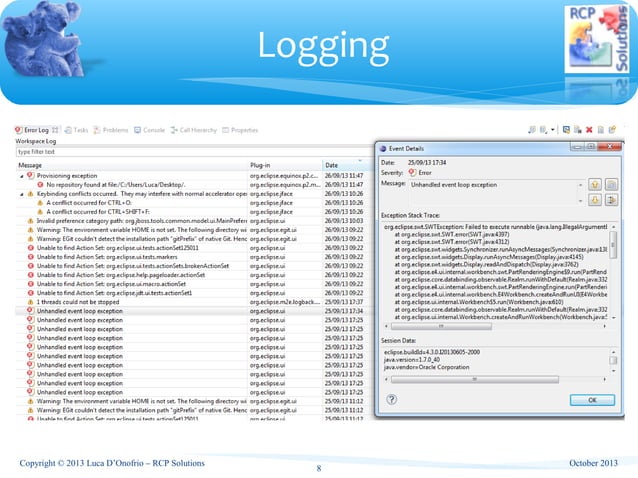Click error icon of pageloader.actionSet row
Viewport: 638px width, 478px height.
31,275
